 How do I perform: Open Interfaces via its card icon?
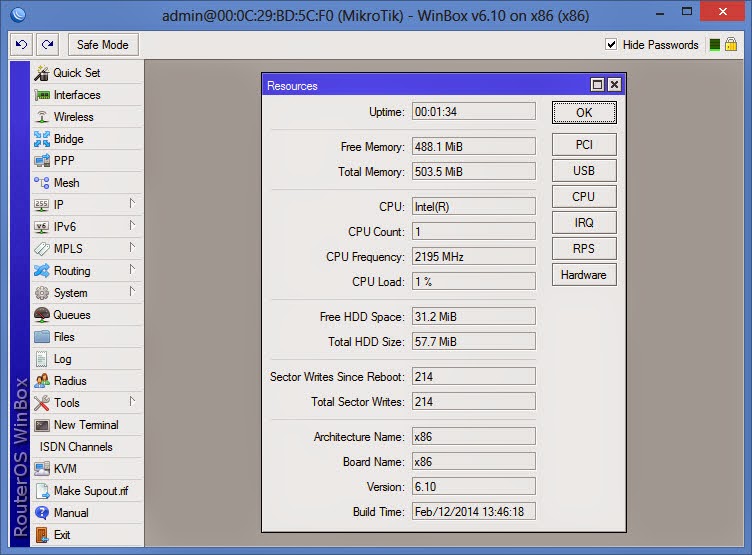(42, 95)
